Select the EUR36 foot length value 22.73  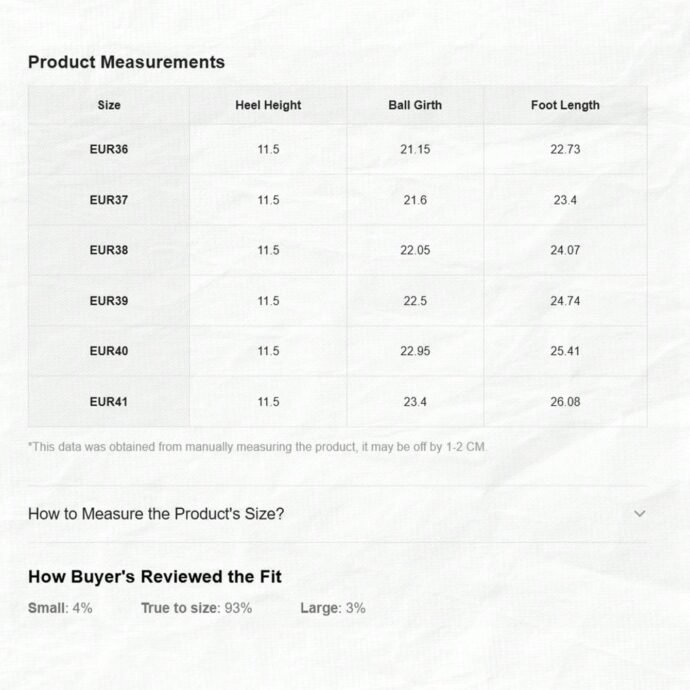[565, 149]
